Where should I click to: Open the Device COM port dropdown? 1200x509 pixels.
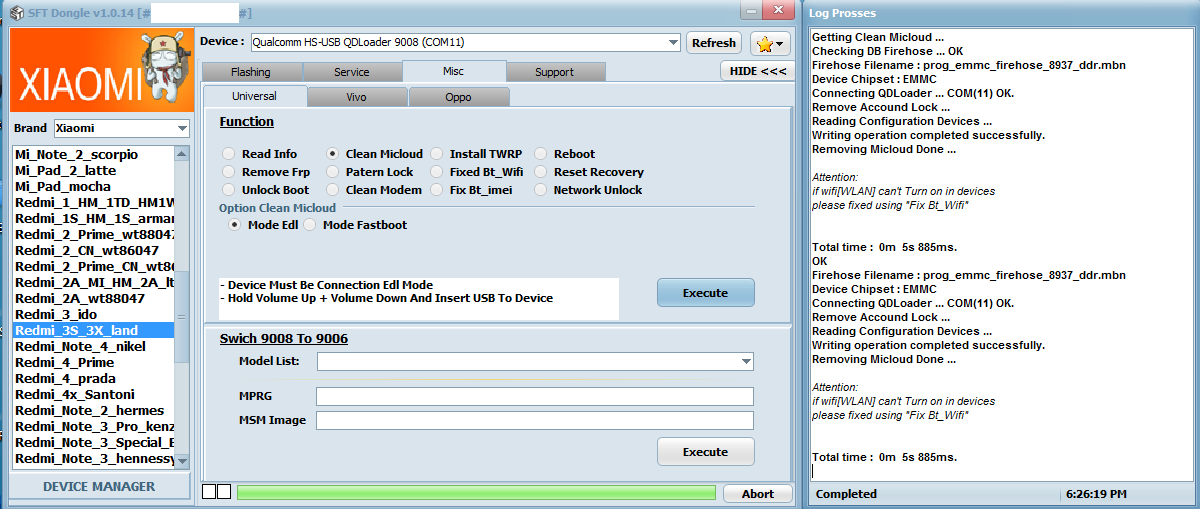point(672,42)
